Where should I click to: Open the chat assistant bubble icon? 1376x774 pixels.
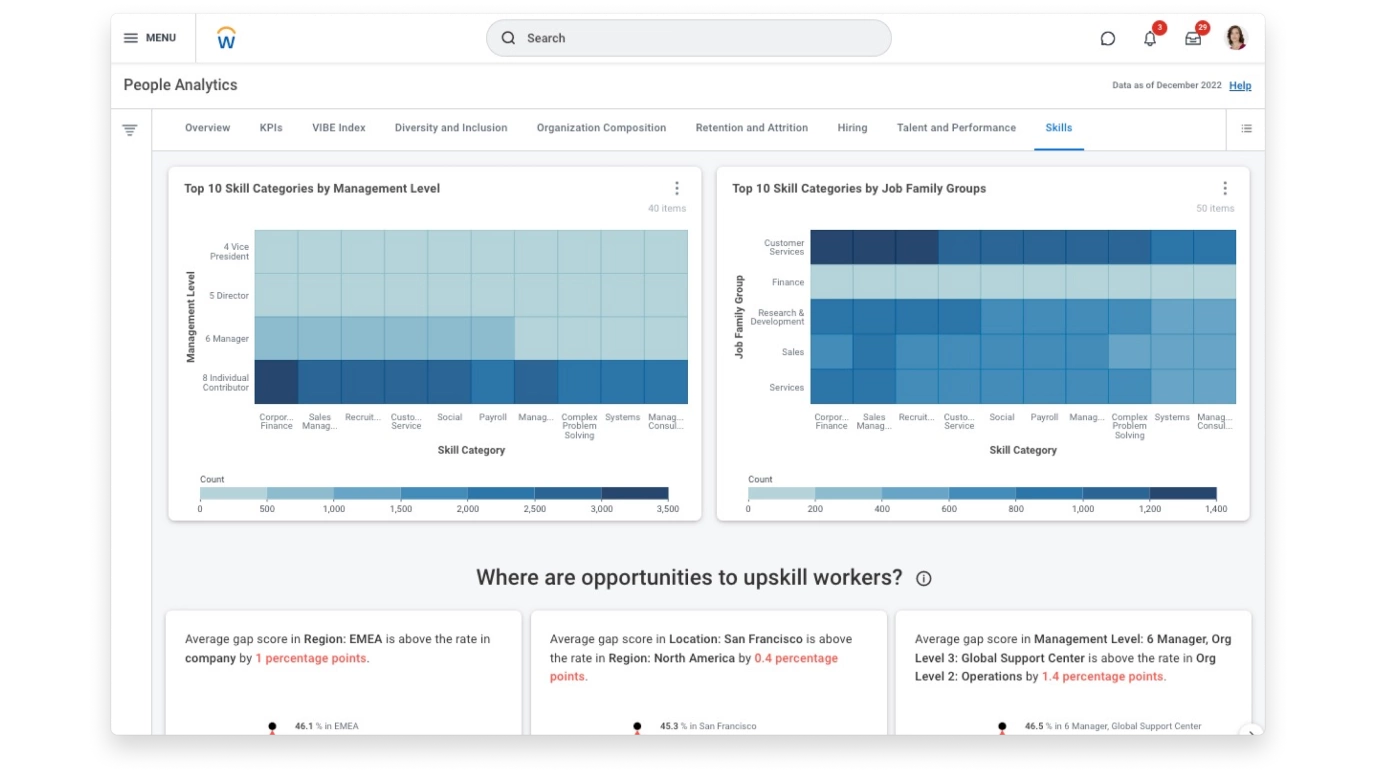[1107, 39]
